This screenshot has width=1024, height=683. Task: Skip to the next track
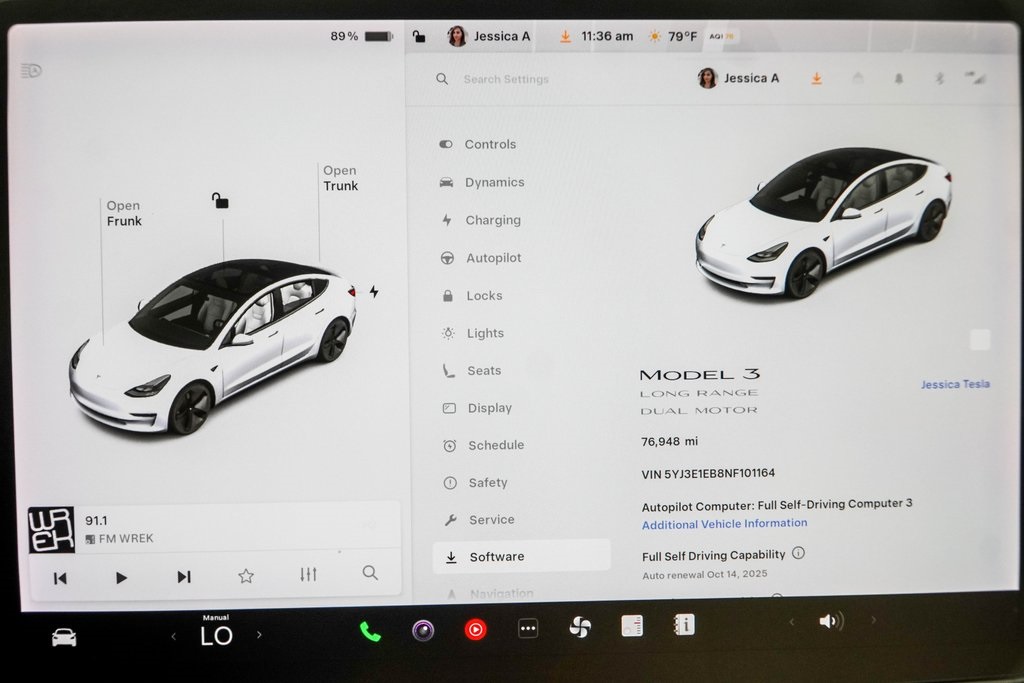[x=184, y=577]
